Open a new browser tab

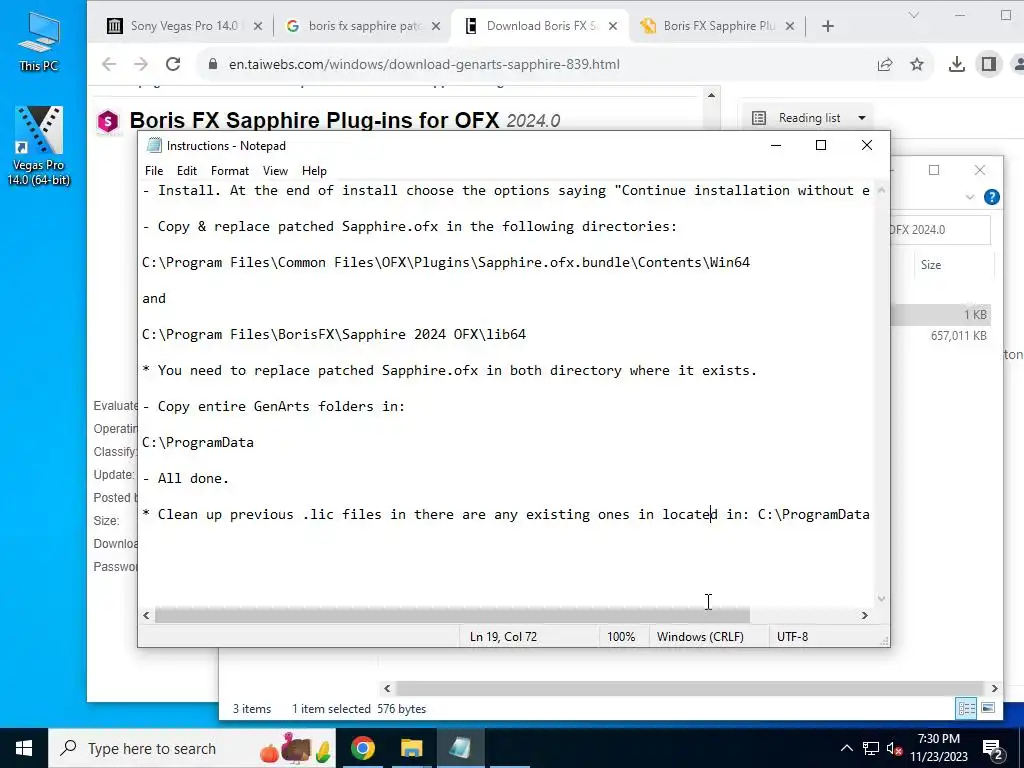tap(827, 26)
